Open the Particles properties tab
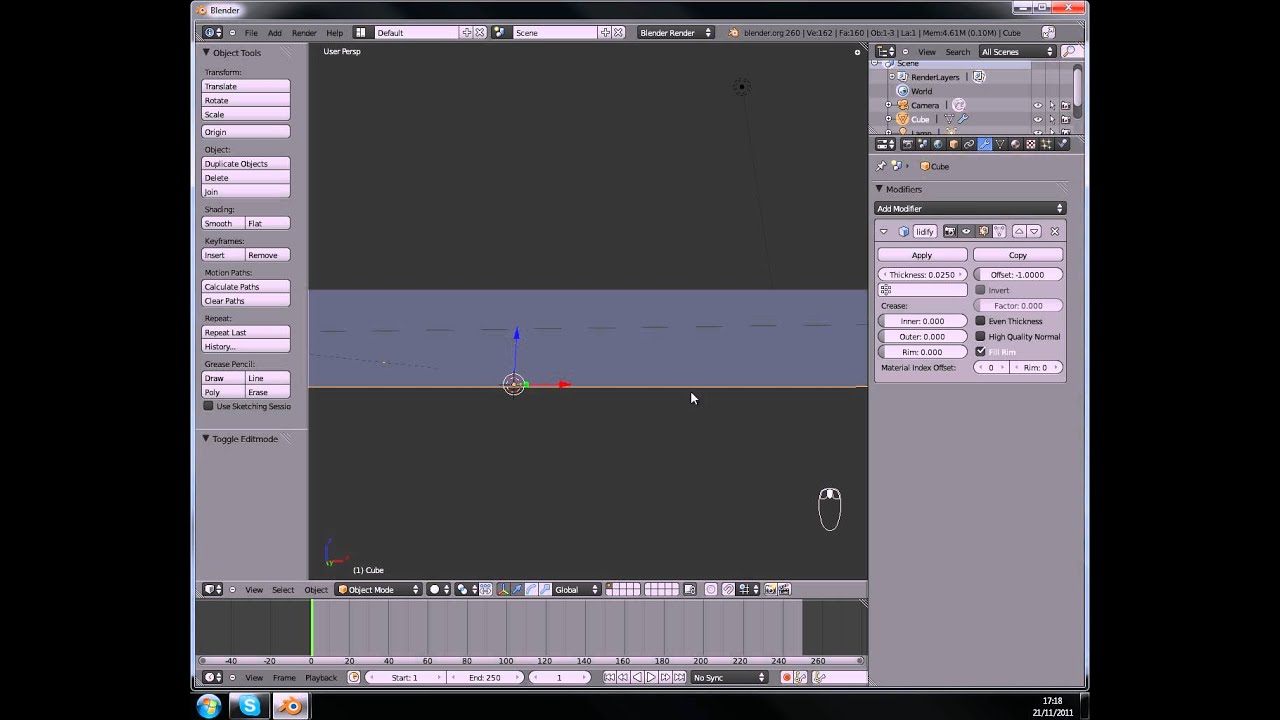Image resolution: width=1280 pixels, height=720 pixels. (1046, 144)
